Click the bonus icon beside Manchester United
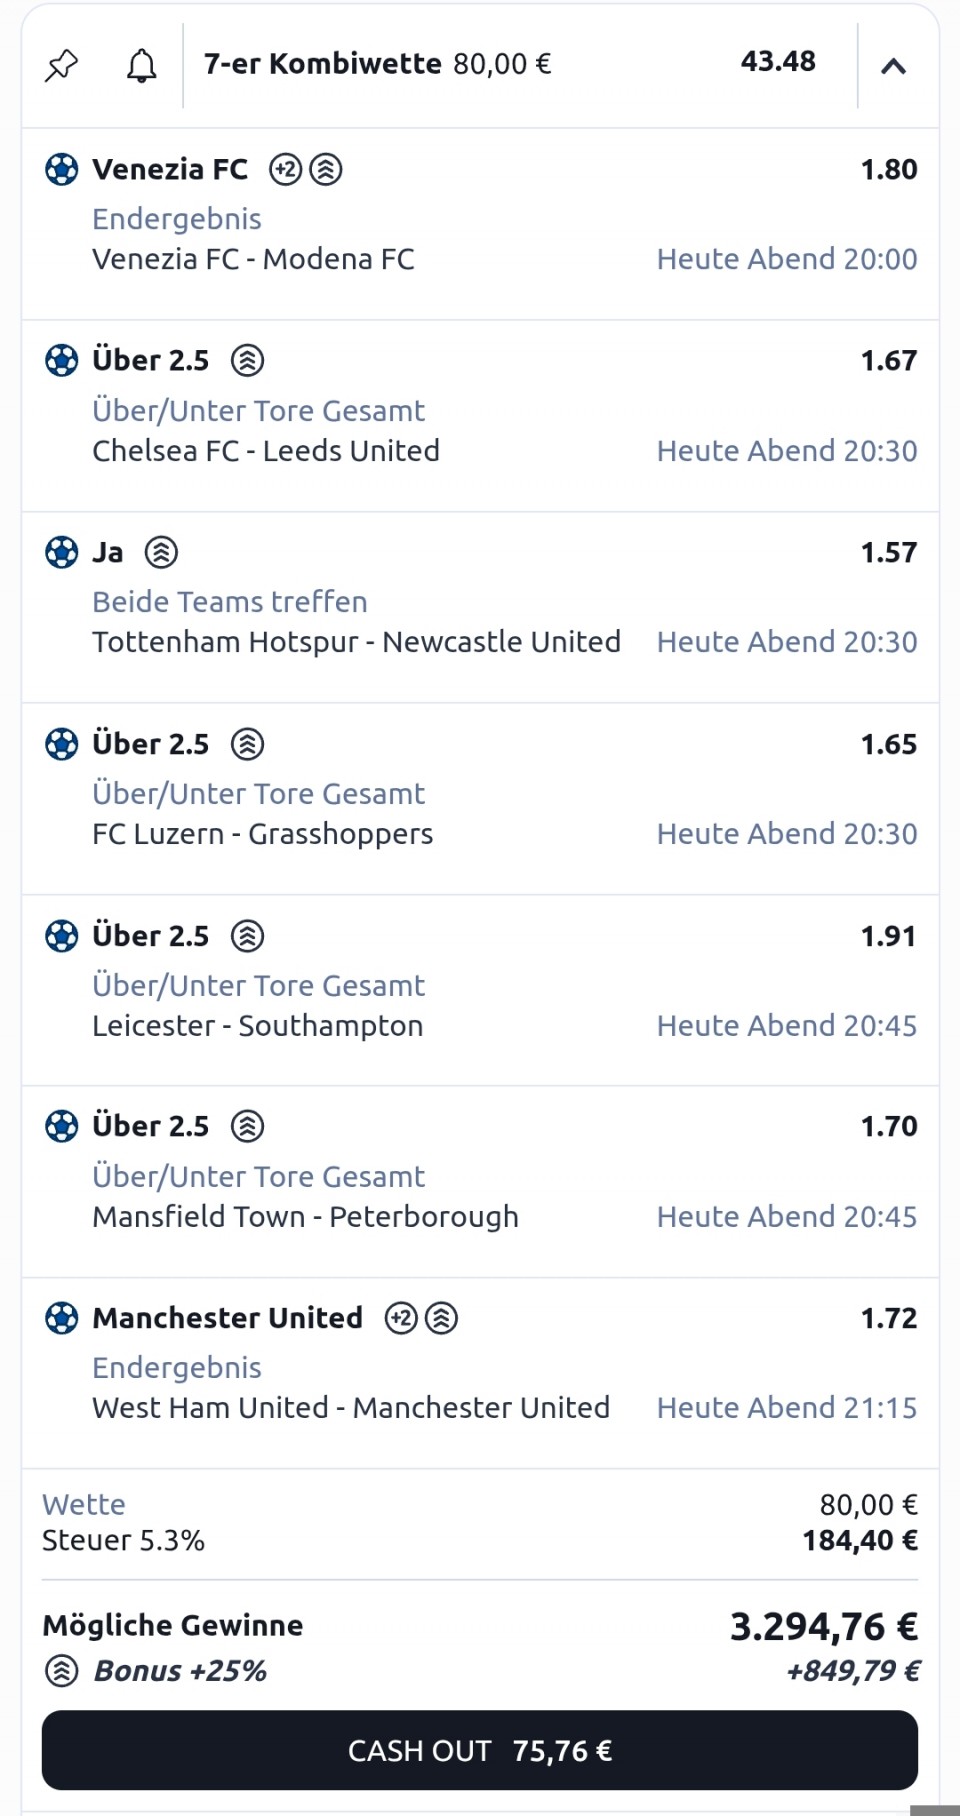Screen dimensions: 960x1816 tap(441, 1318)
